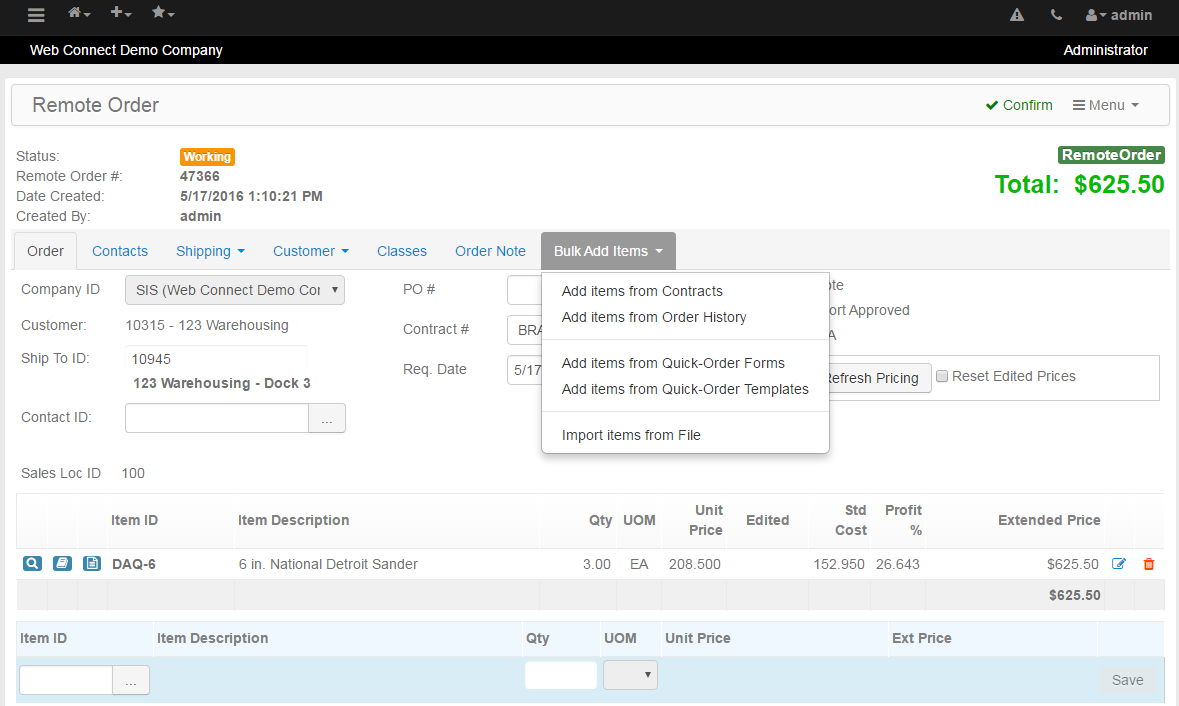Click the 26.643 profit percent cell
1179x706 pixels.
[898, 564]
